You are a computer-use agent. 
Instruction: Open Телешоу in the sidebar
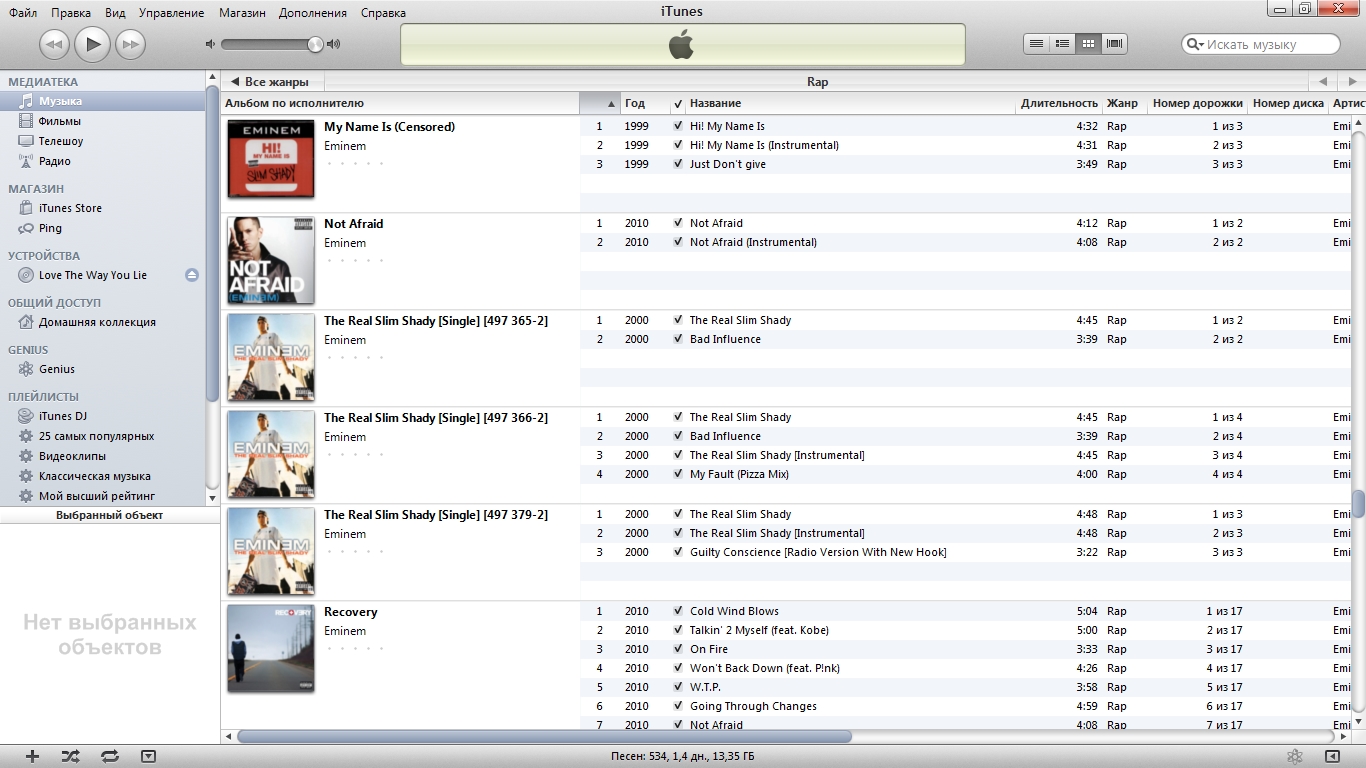(103, 141)
